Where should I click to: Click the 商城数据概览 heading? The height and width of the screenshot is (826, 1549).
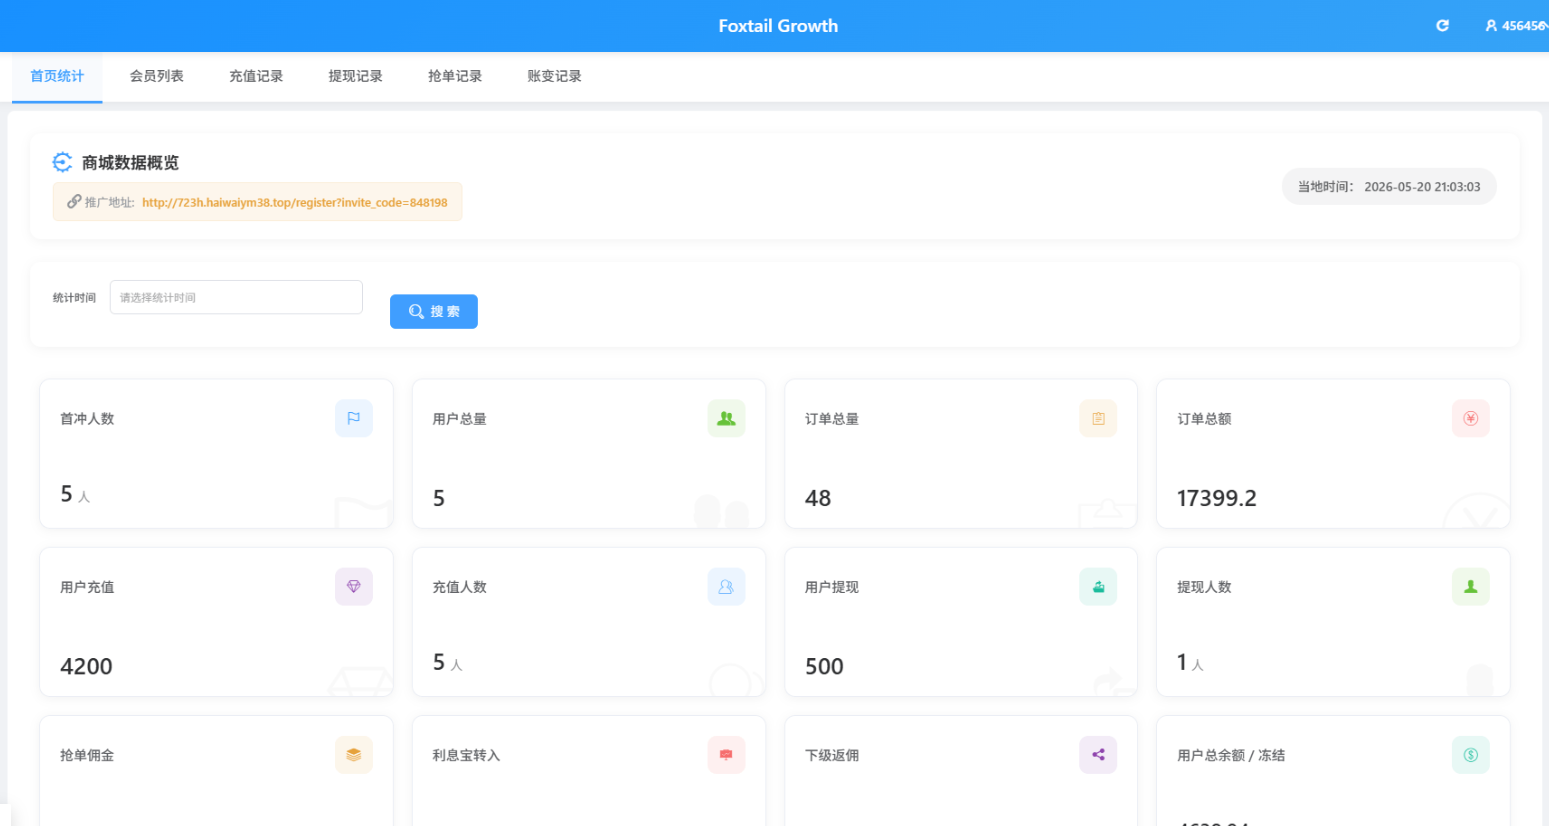tap(130, 163)
